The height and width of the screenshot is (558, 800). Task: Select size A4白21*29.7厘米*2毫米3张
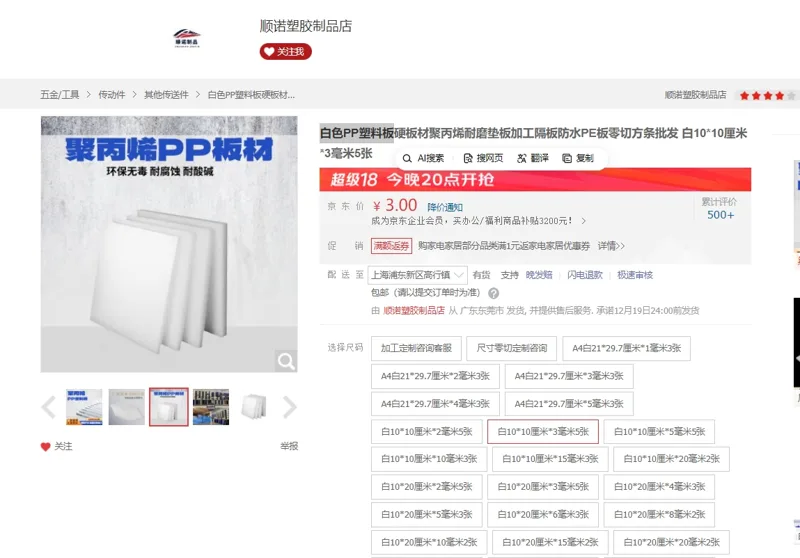[x=435, y=376]
